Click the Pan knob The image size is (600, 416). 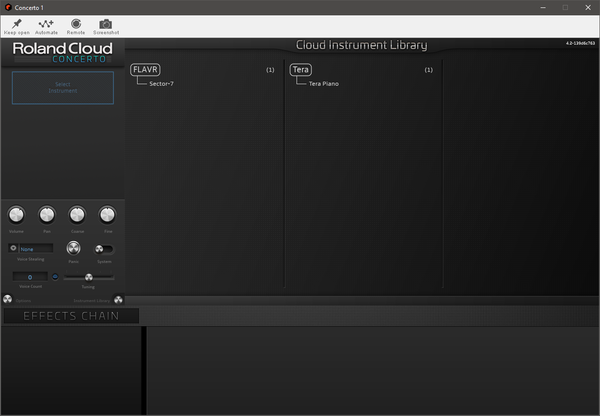pyautogui.click(x=47, y=215)
